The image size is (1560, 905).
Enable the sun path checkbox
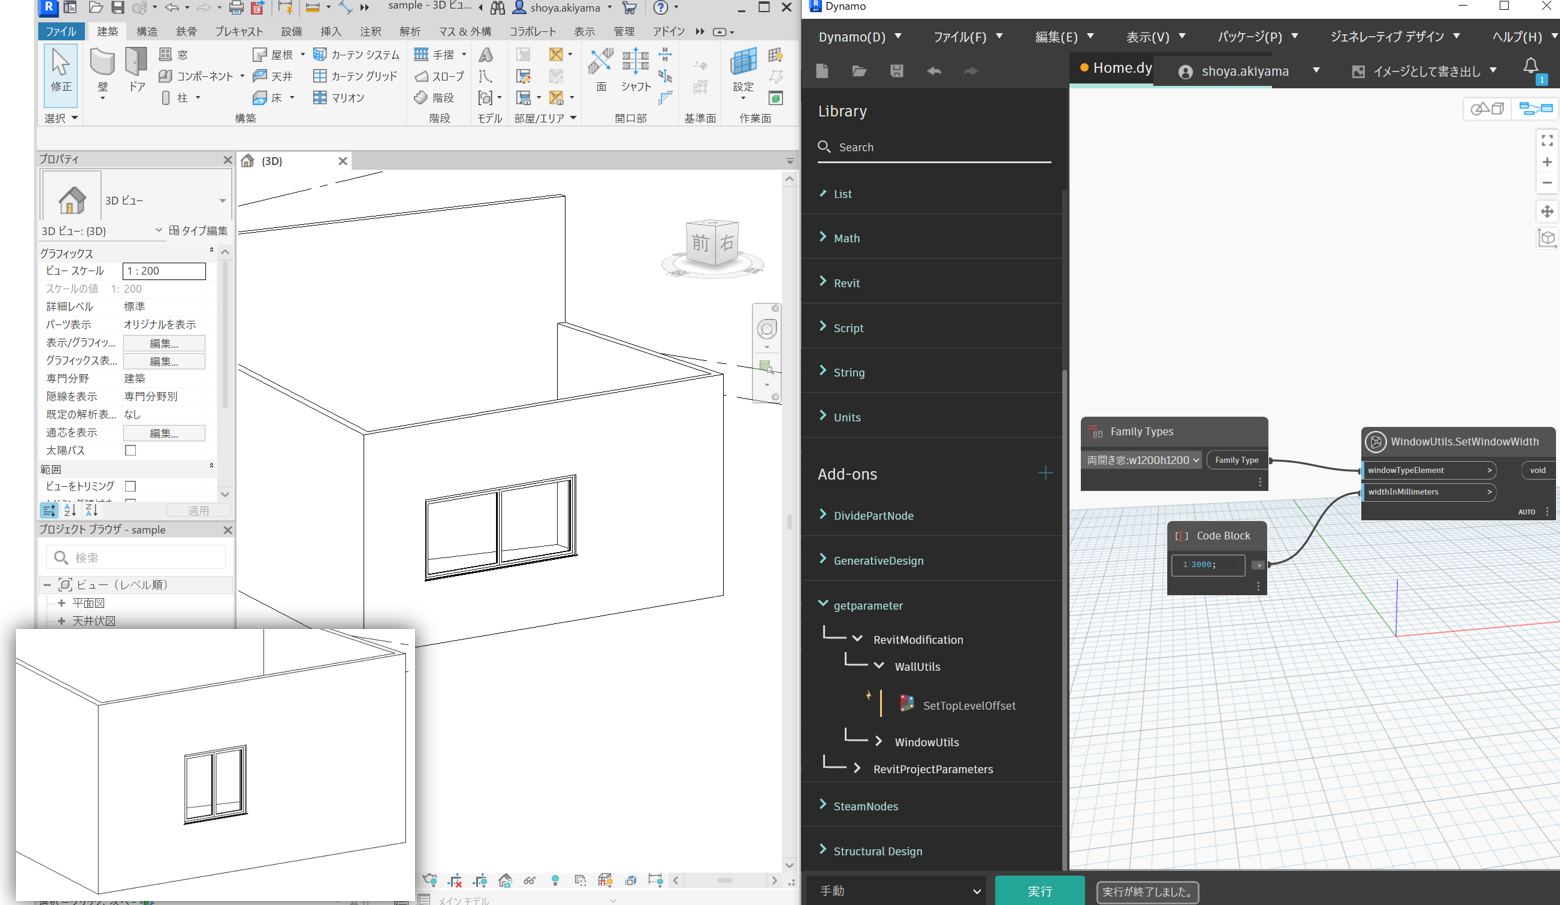tap(130, 451)
